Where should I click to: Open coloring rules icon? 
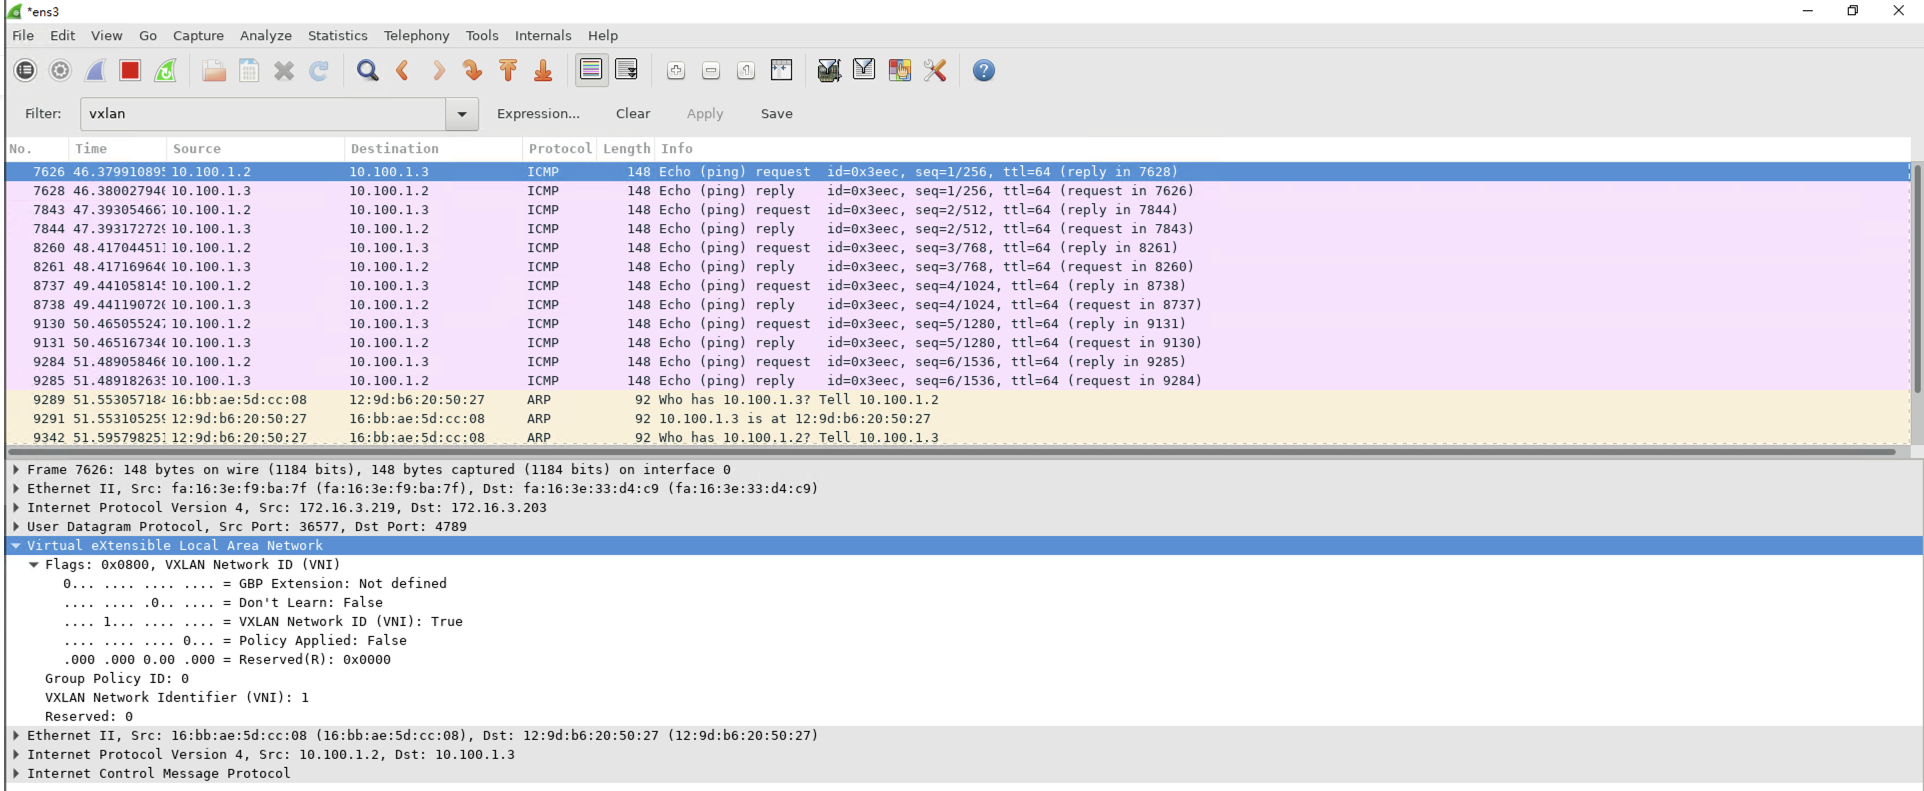(x=900, y=70)
